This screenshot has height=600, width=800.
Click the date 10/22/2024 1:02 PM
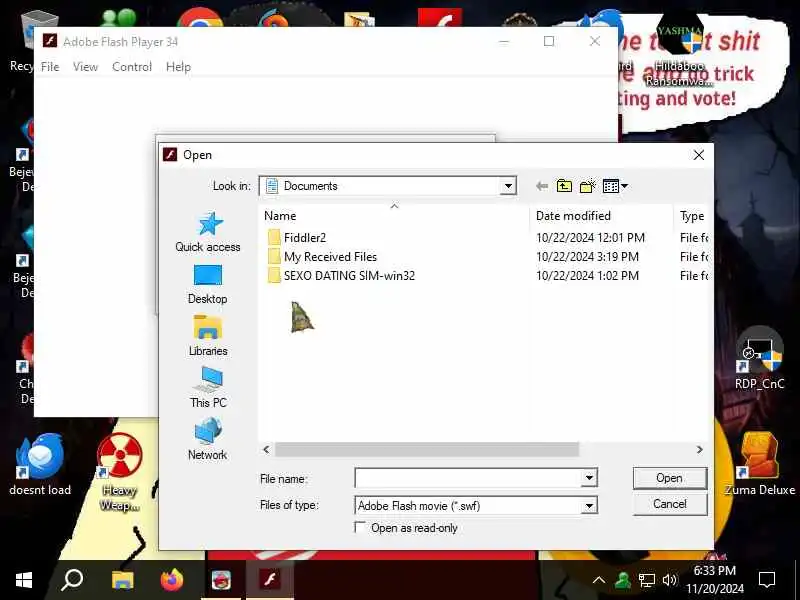click(587, 276)
